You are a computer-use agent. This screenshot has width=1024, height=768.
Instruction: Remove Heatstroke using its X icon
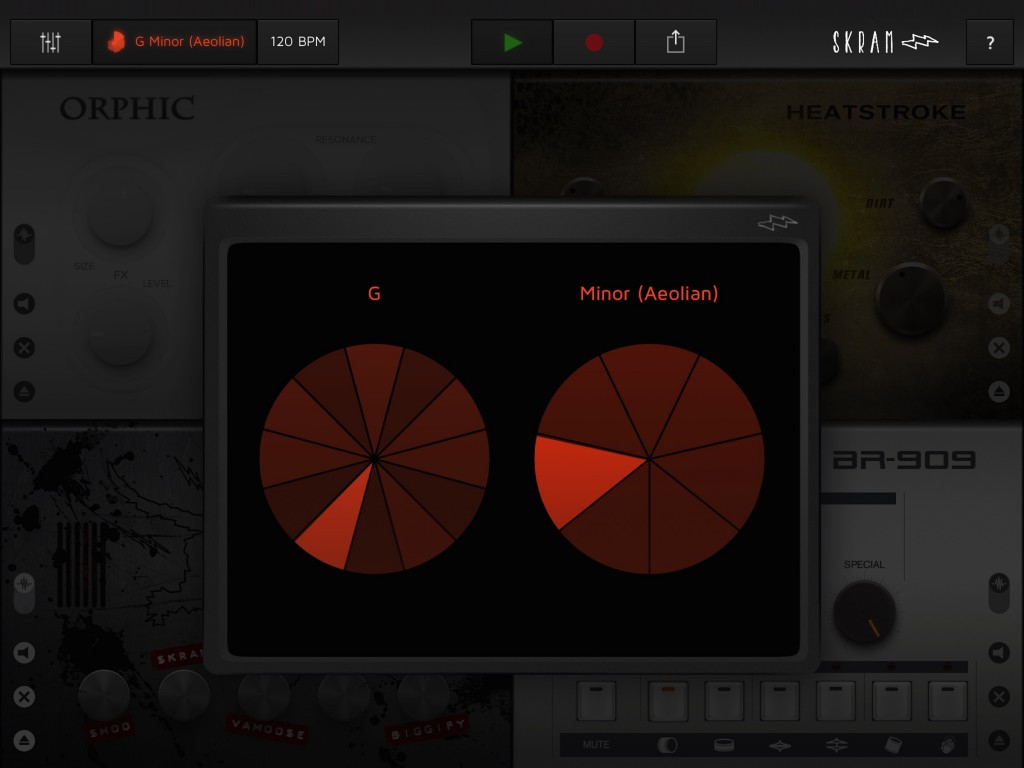pyautogui.click(x=998, y=348)
